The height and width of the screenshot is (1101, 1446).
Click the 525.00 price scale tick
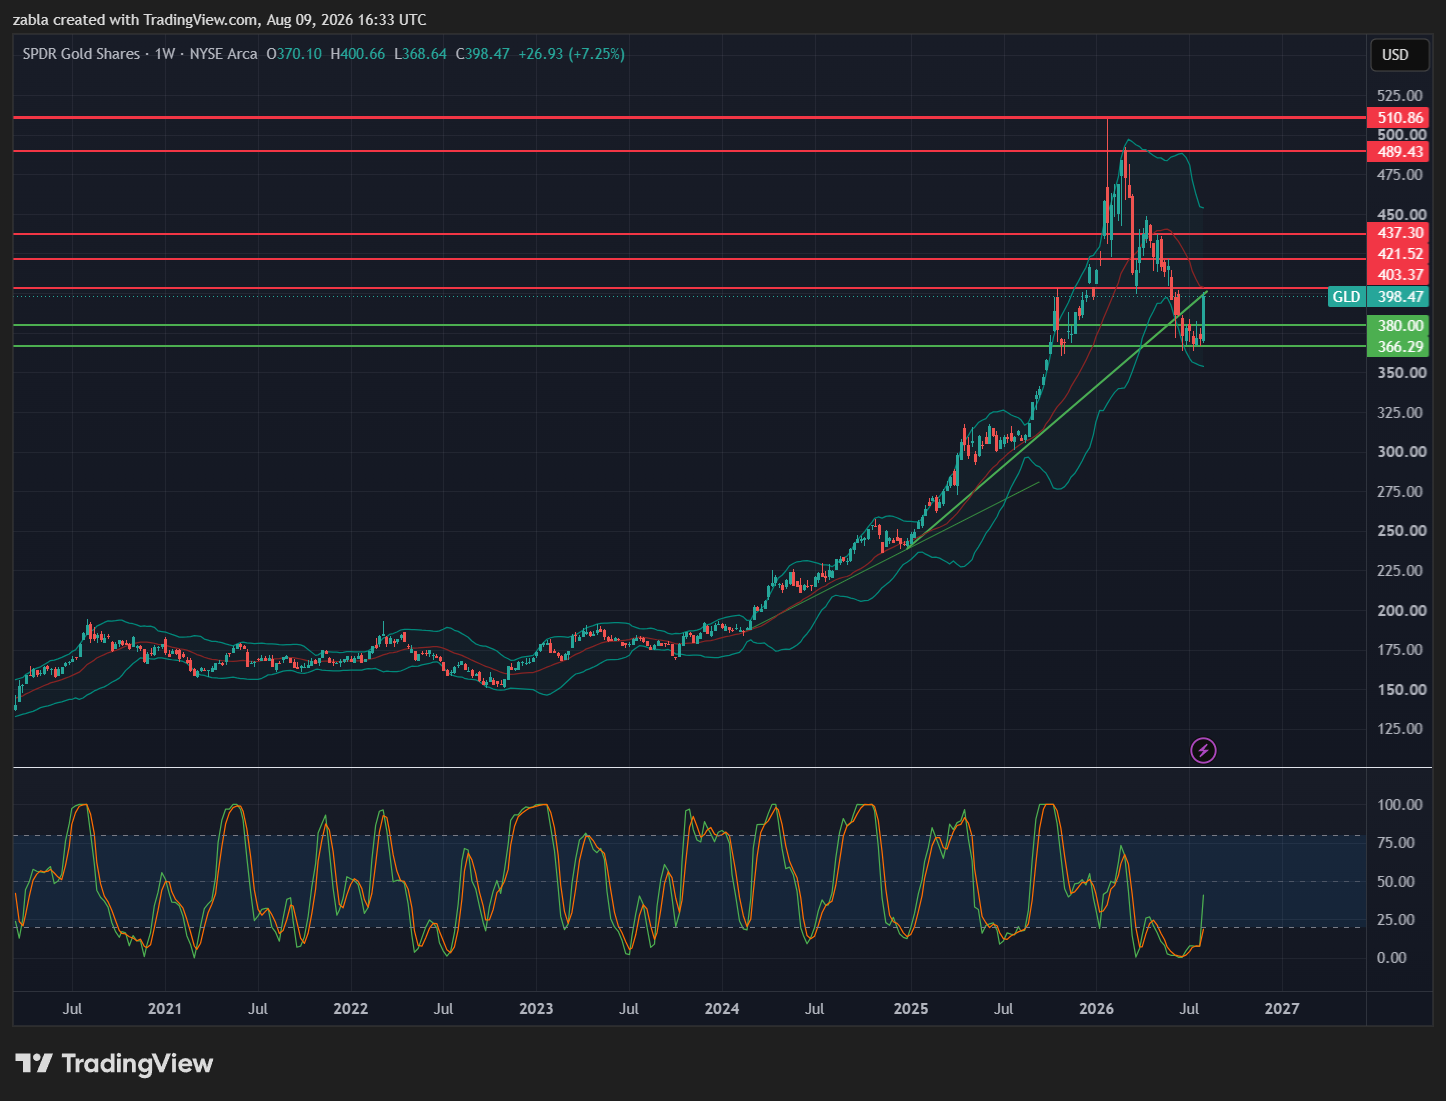1400,96
